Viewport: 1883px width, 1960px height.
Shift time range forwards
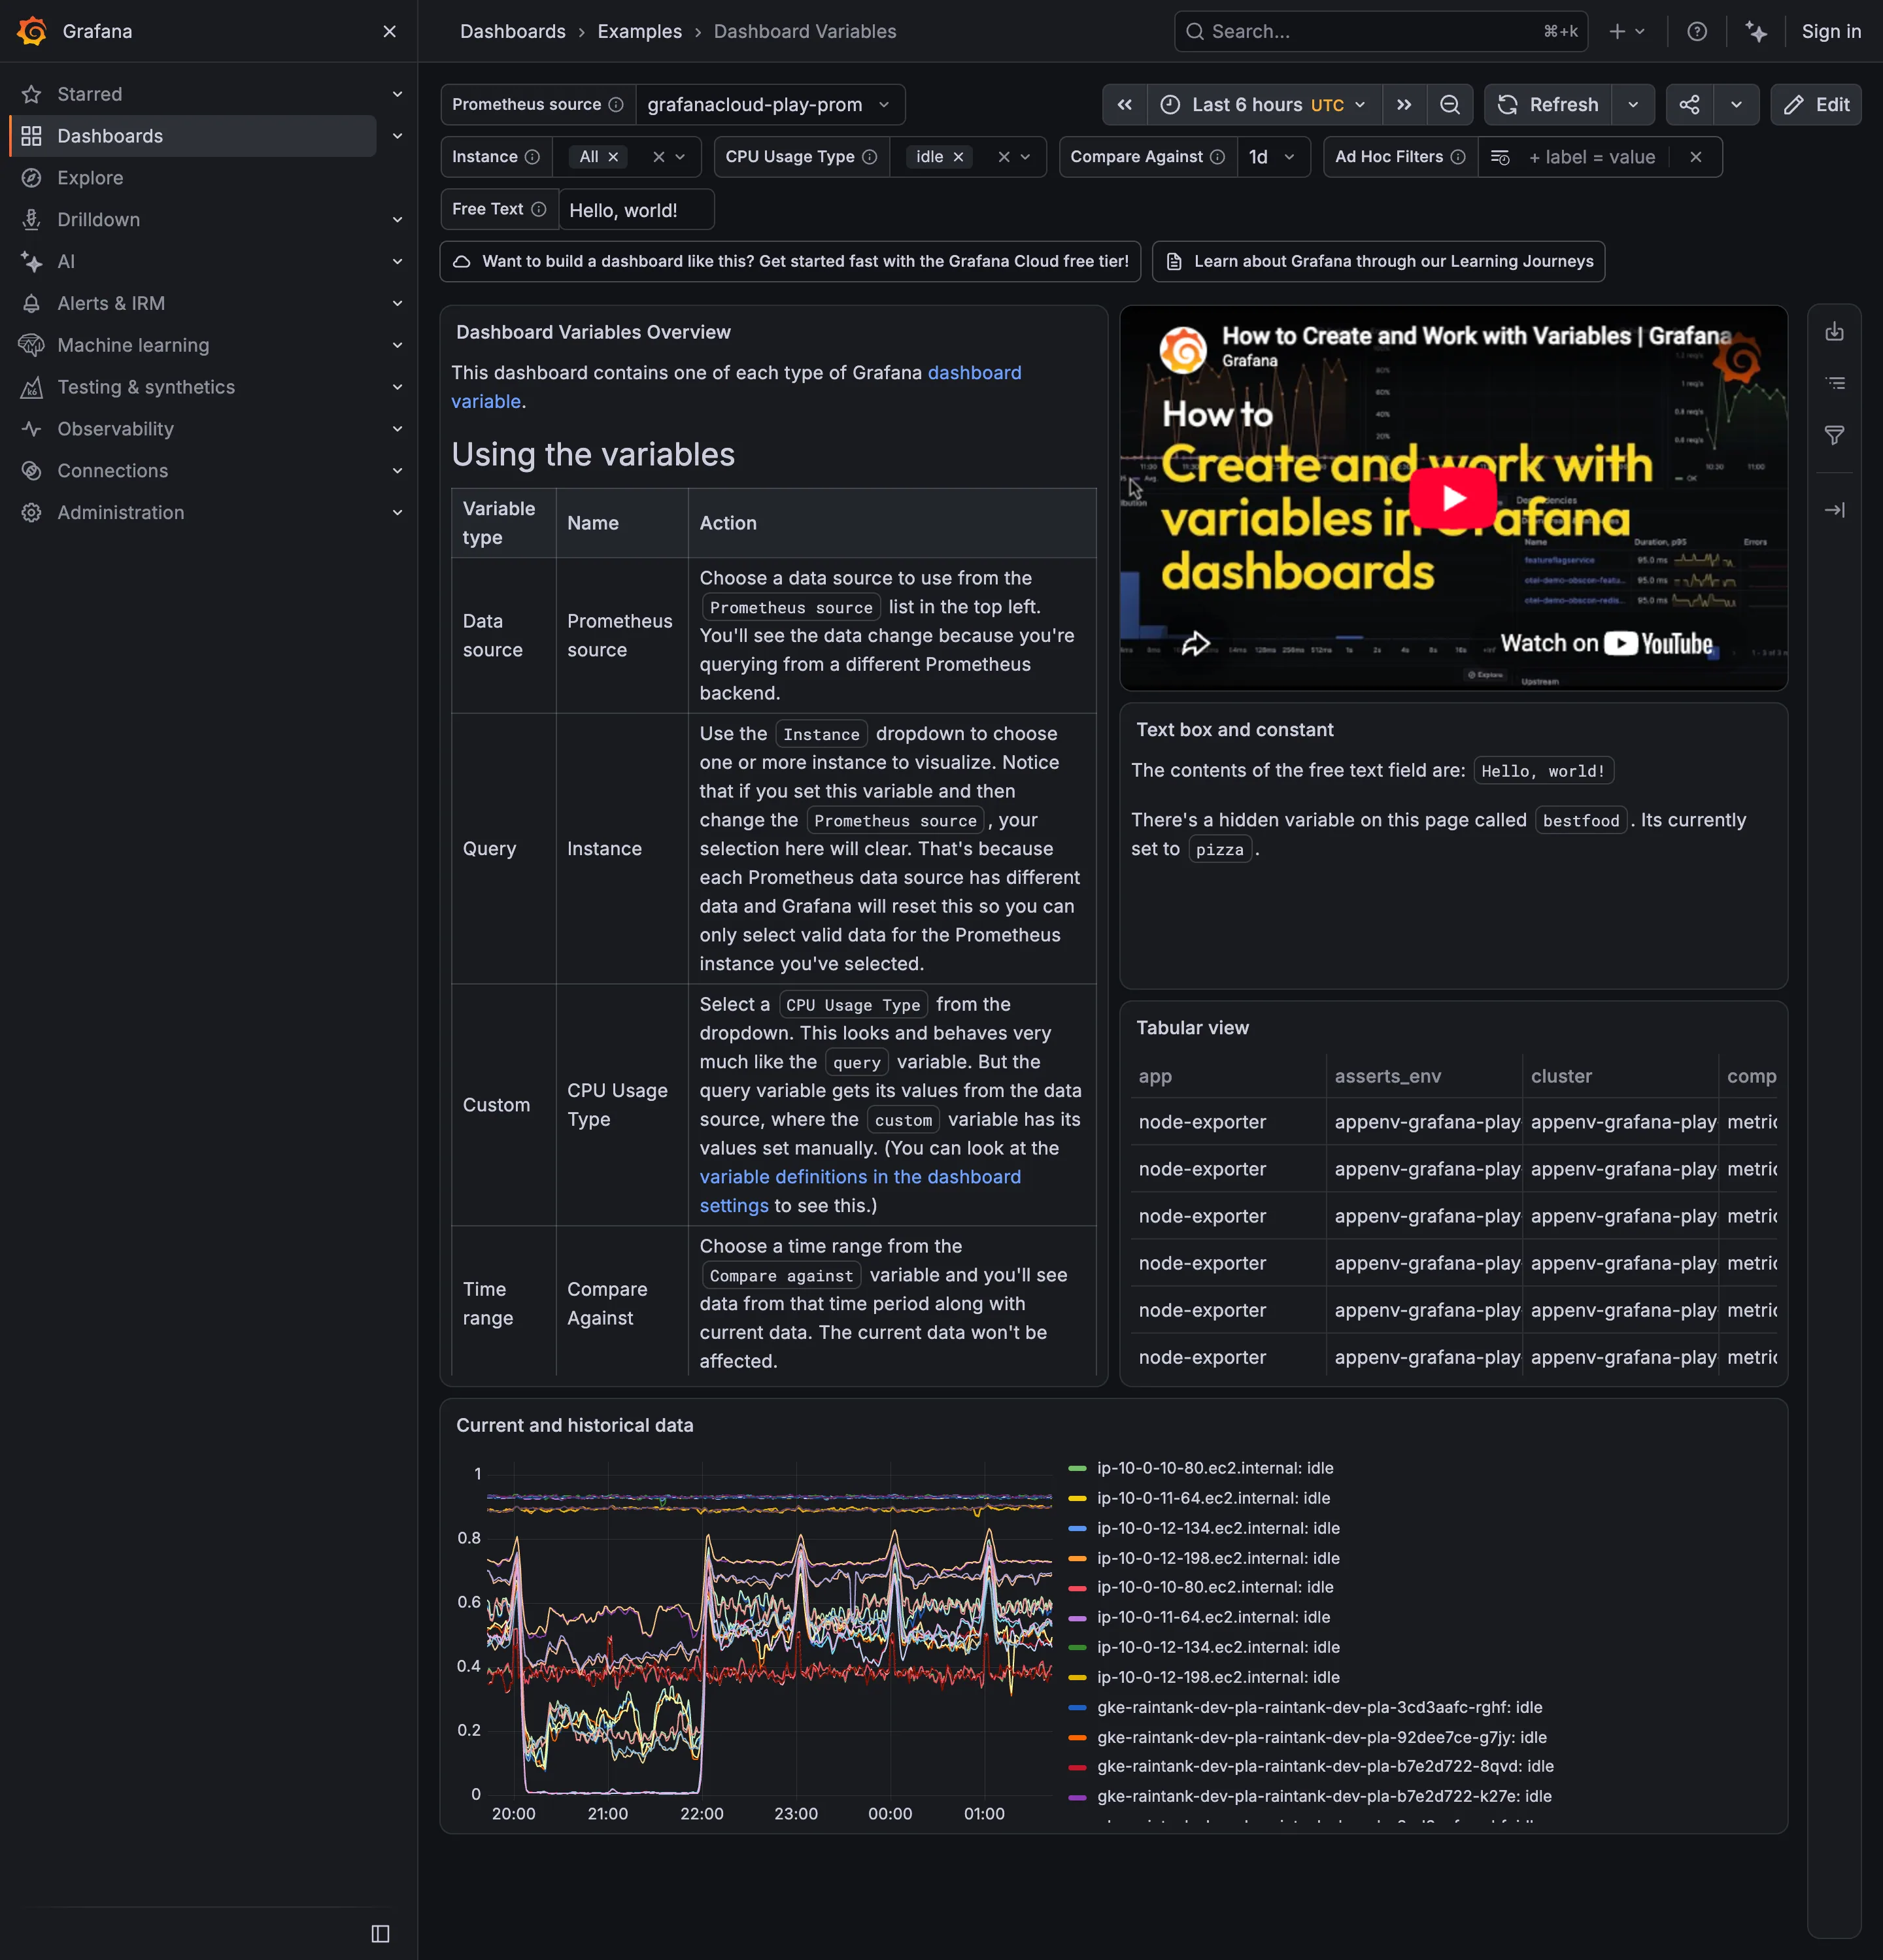(1404, 105)
